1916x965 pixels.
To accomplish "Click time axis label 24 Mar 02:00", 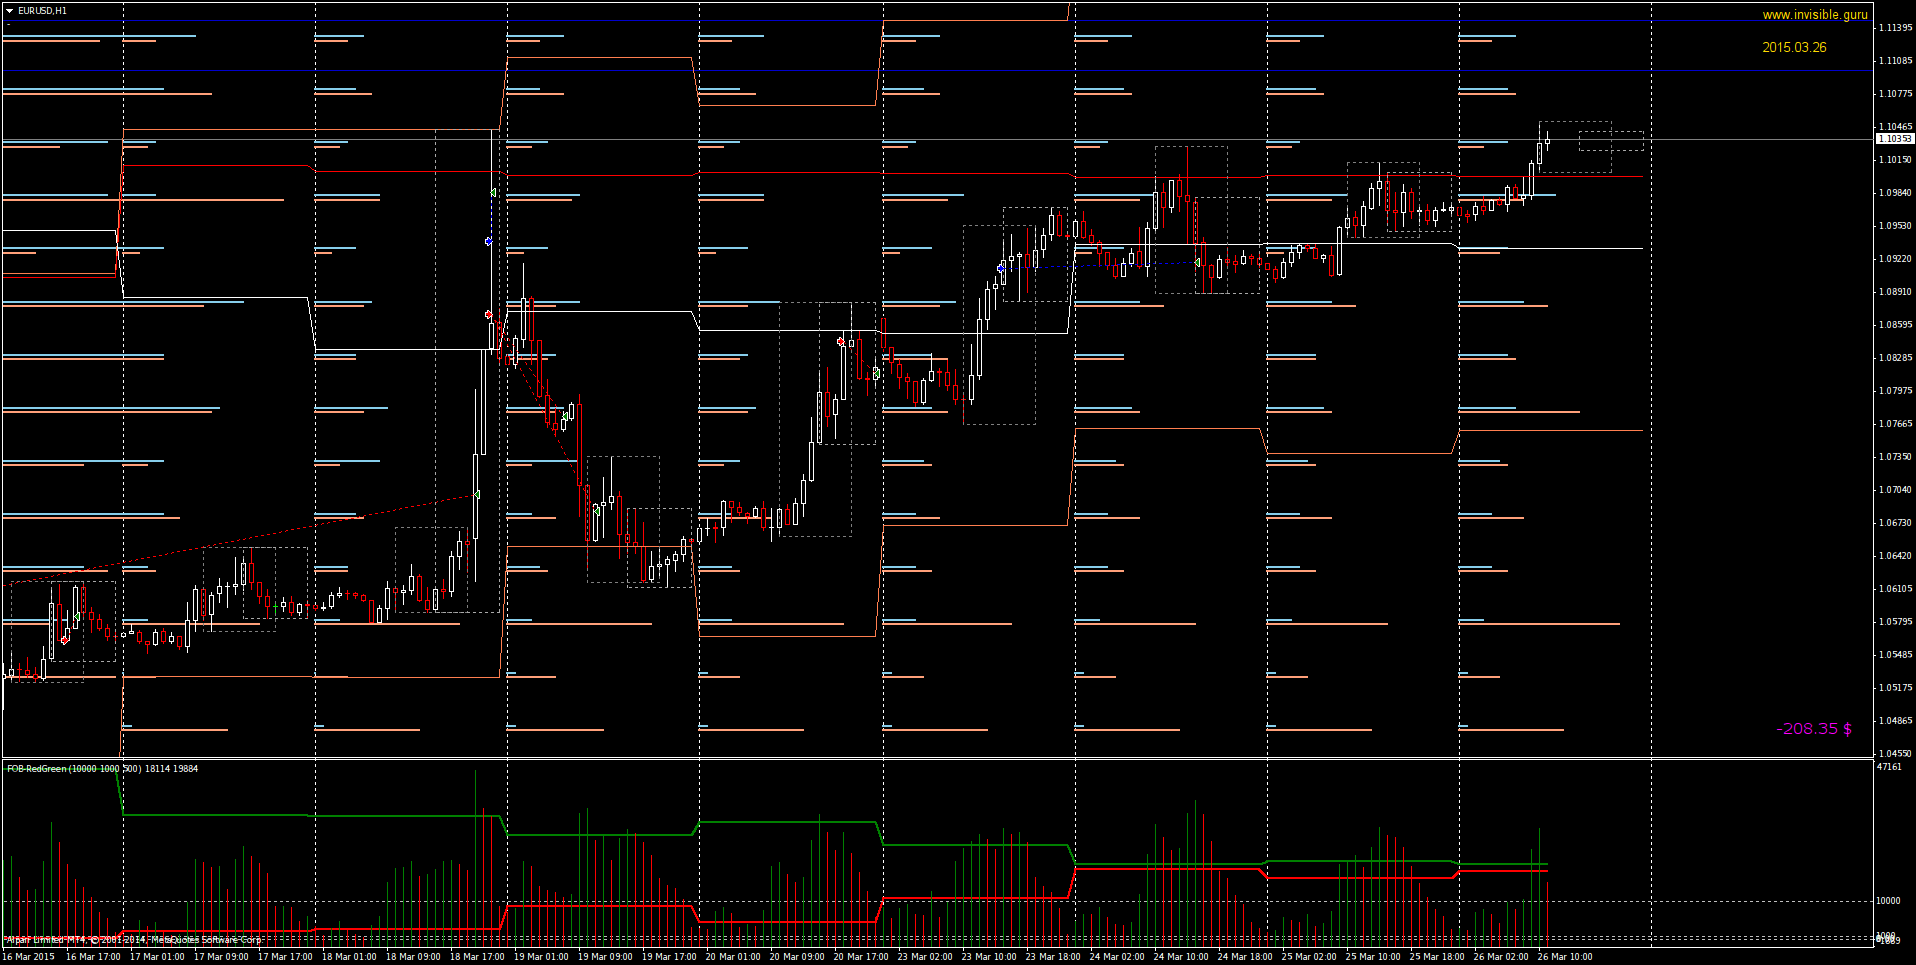I will pos(1117,957).
